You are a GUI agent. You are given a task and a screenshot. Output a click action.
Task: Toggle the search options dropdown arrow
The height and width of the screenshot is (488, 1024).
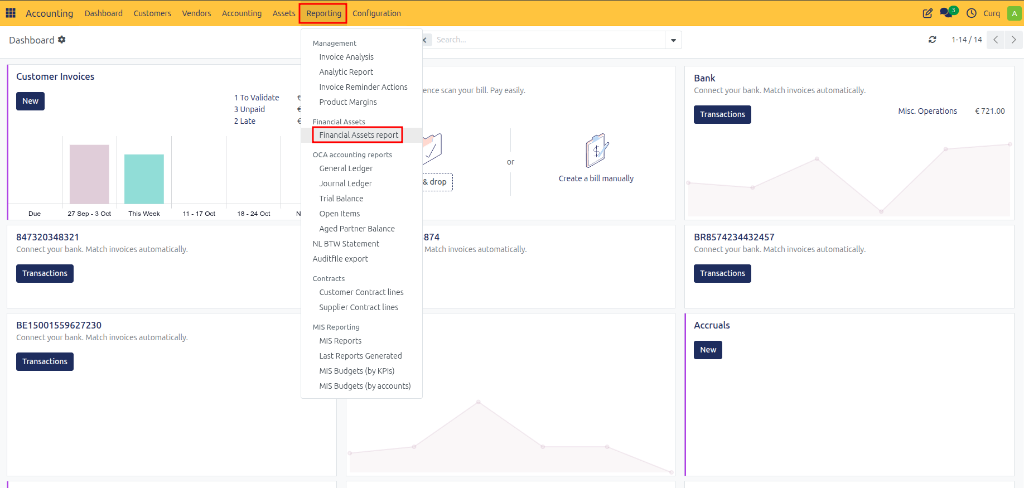[x=673, y=40]
